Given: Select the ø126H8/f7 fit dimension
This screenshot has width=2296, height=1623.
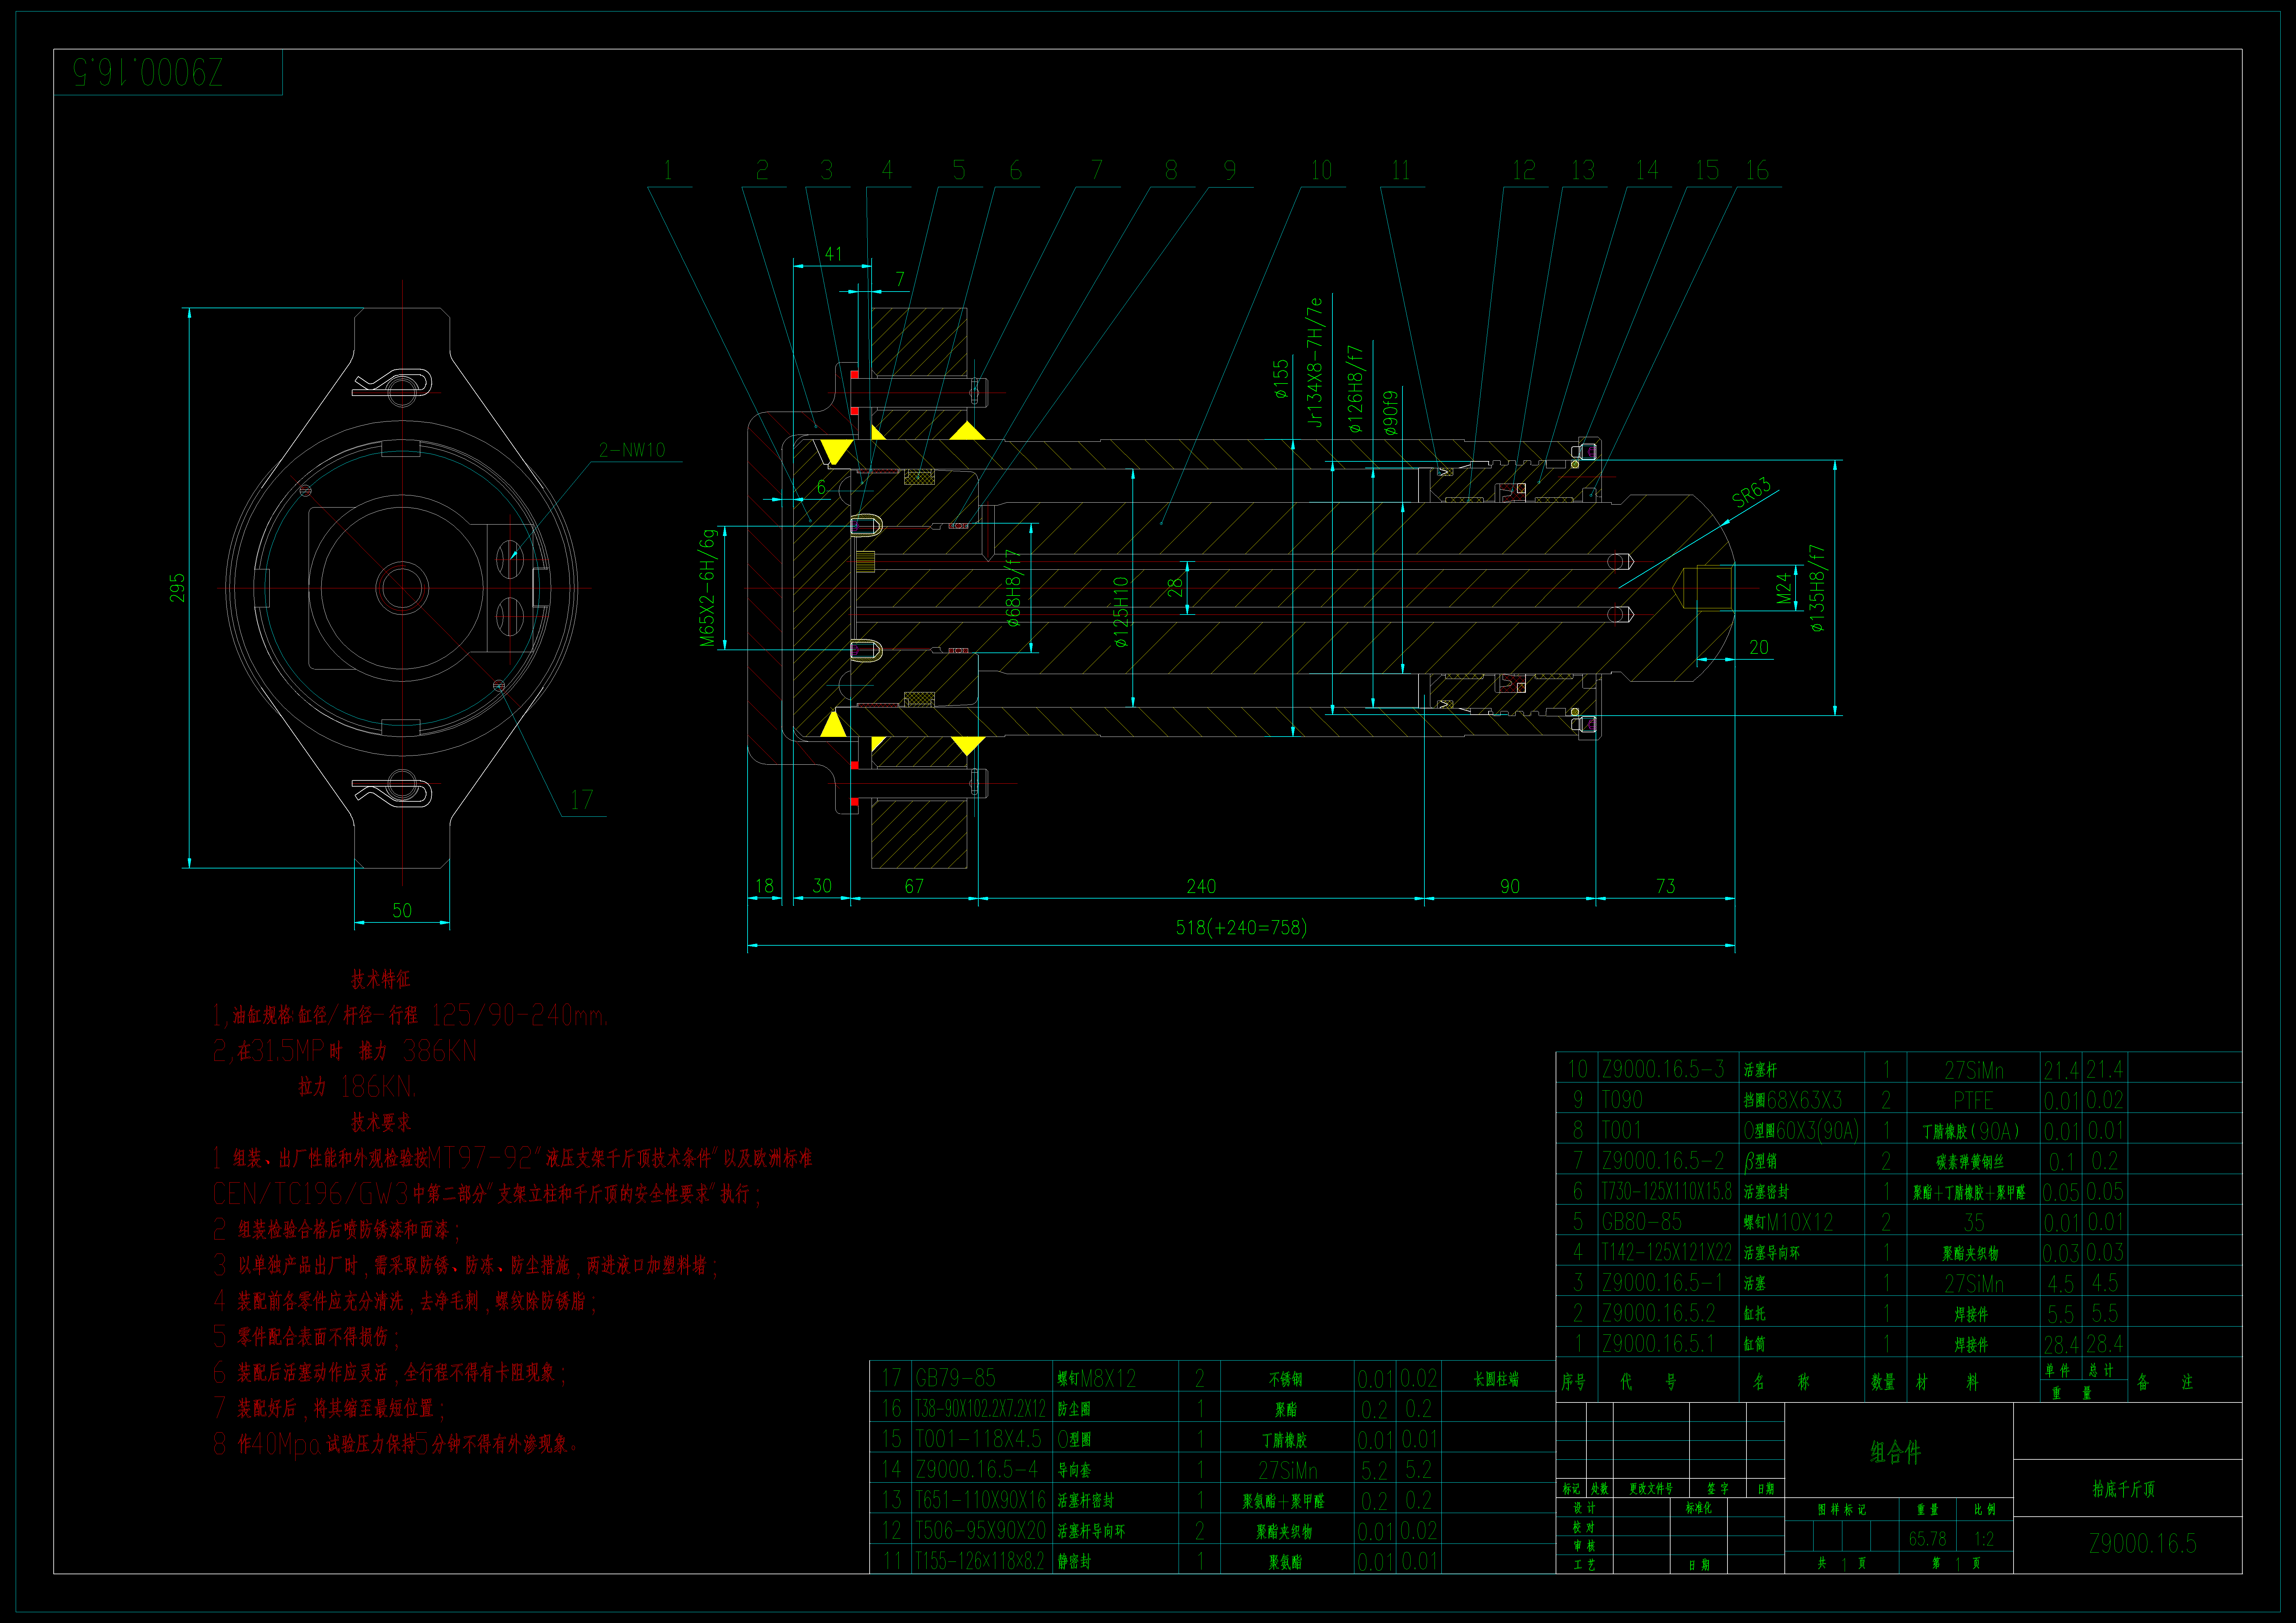Looking at the screenshot, I should [1355, 389].
